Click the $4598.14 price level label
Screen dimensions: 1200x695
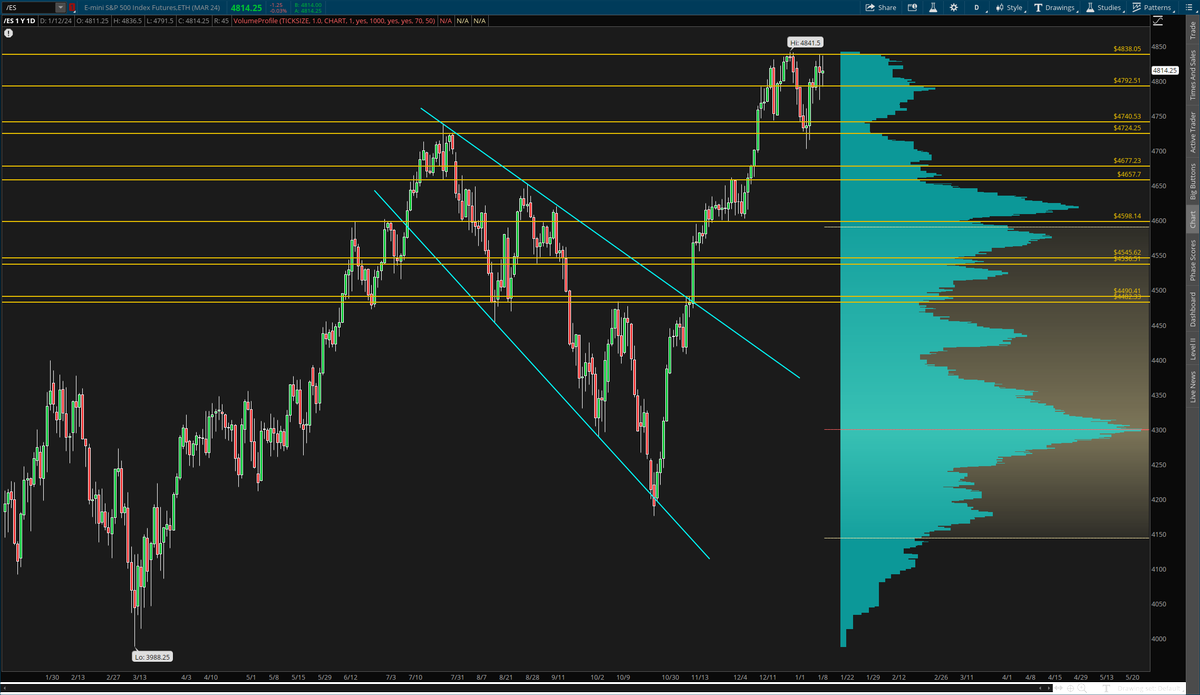(x=1127, y=216)
